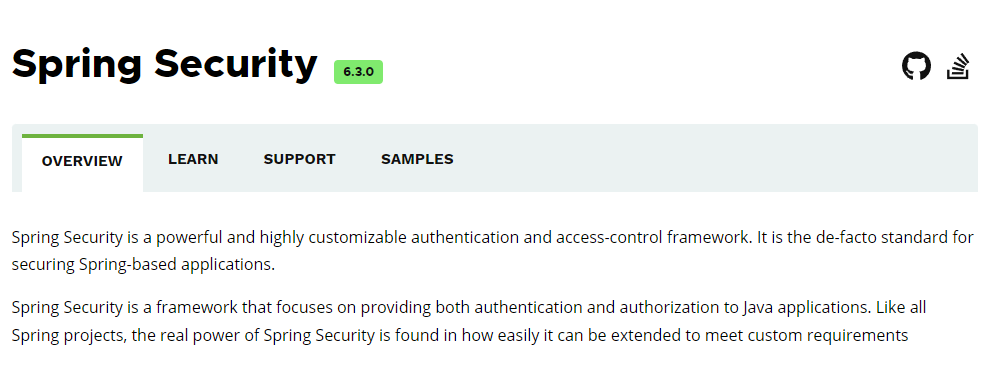Click the "Spring projects" phrase
This screenshot has height=373, width=1004.
pyautogui.click(x=69, y=336)
